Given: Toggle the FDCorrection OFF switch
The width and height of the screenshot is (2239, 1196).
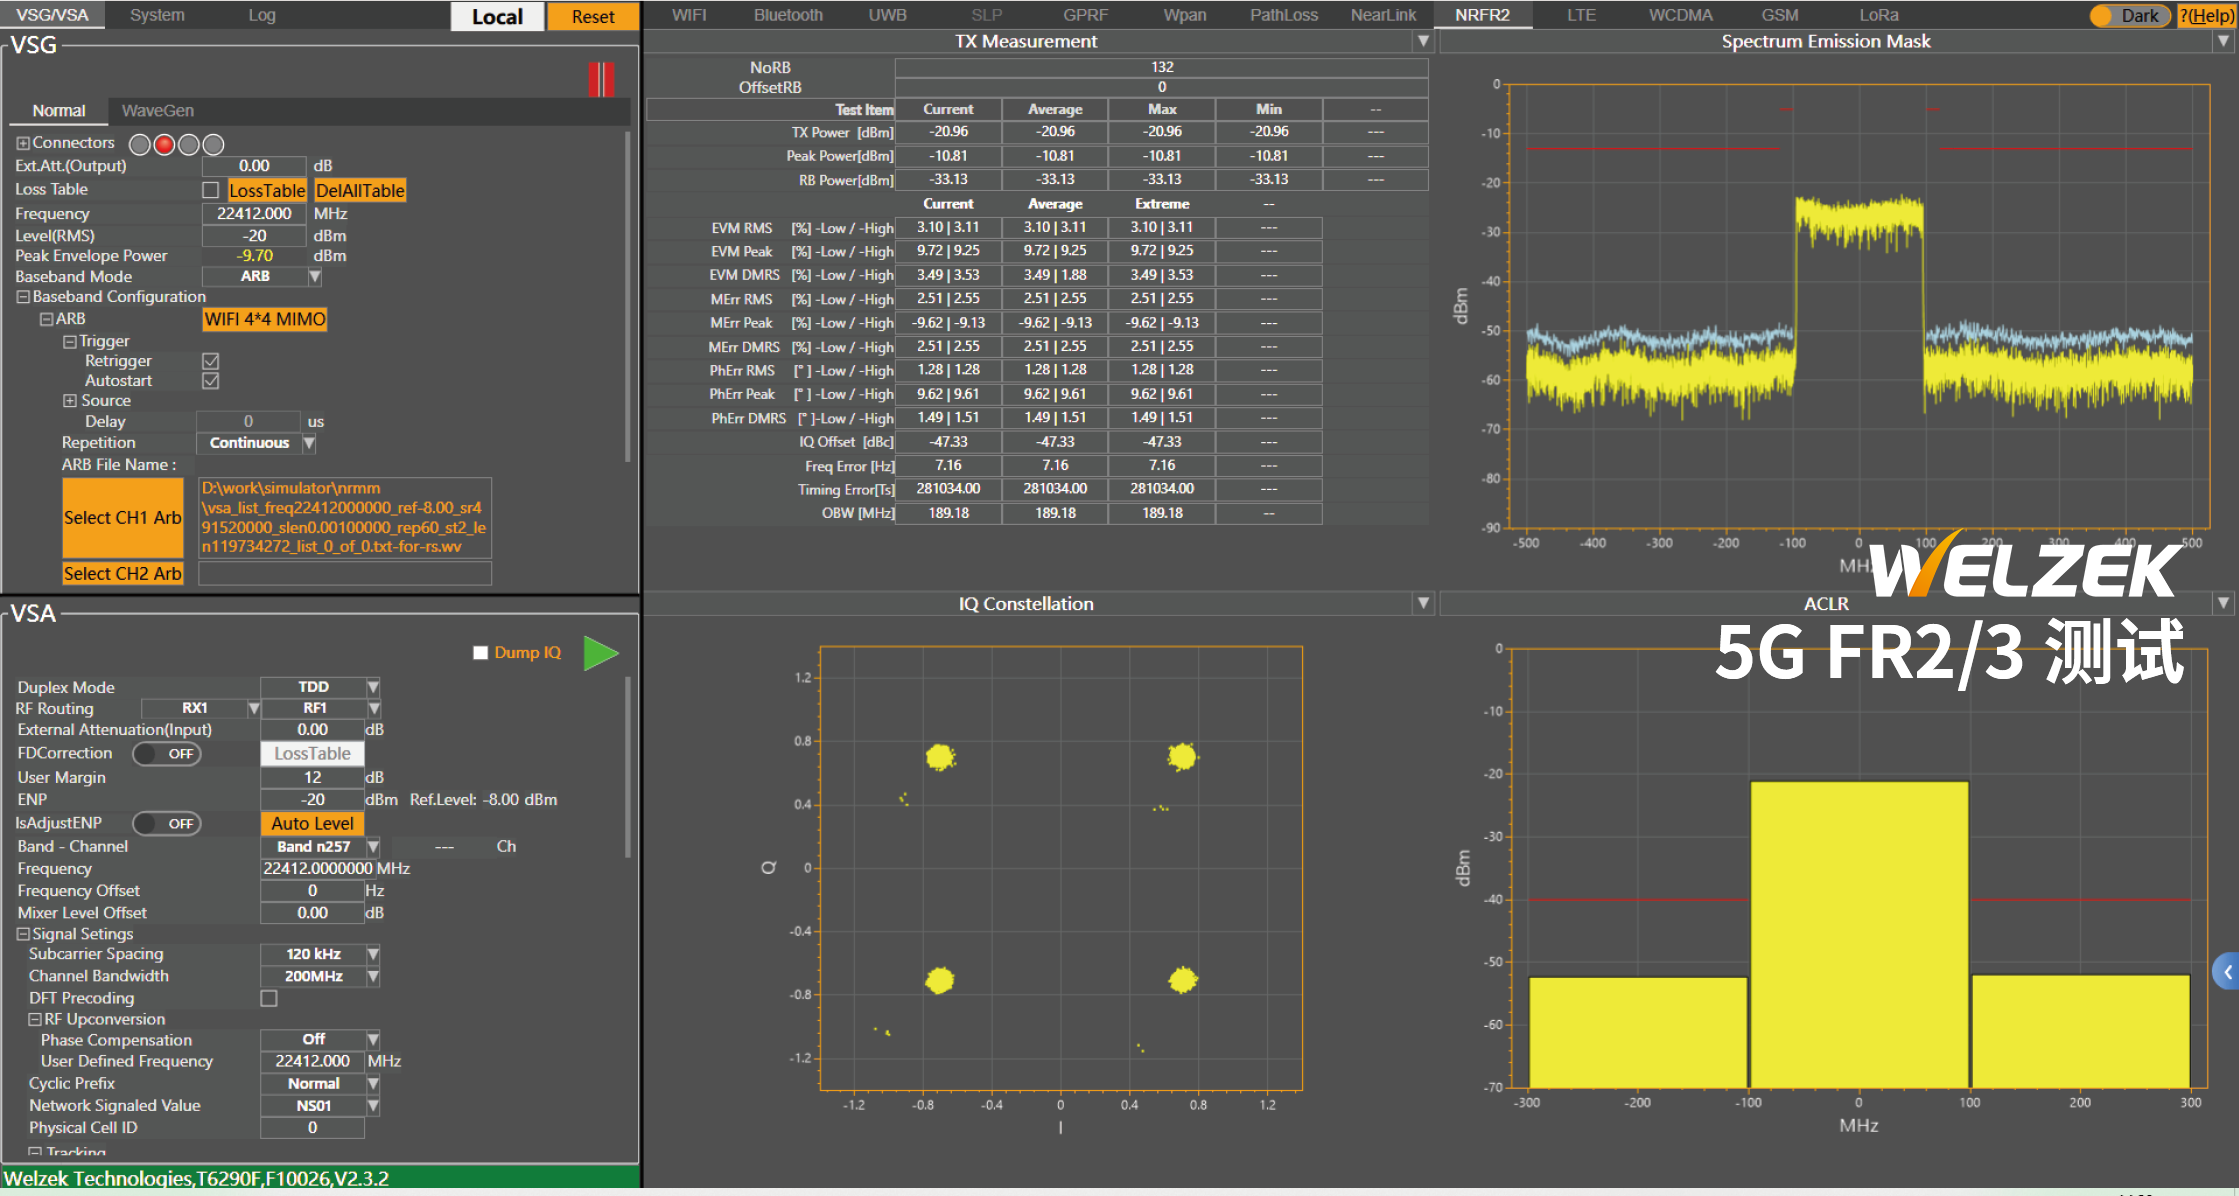Looking at the screenshot, I should (167, 753).
